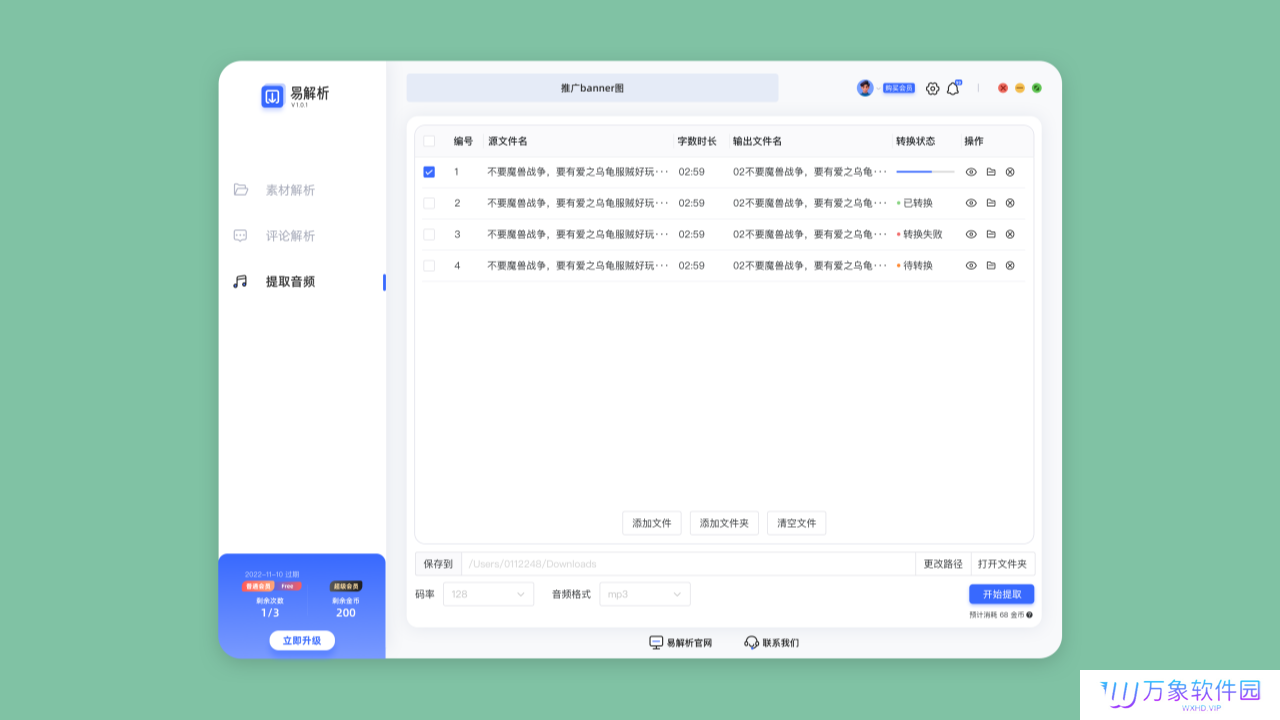Image resolution: width=1280 pixels, height=720 pixels.
Task: Start extraction with 开始提取 button
Action: coord(1002,594)
